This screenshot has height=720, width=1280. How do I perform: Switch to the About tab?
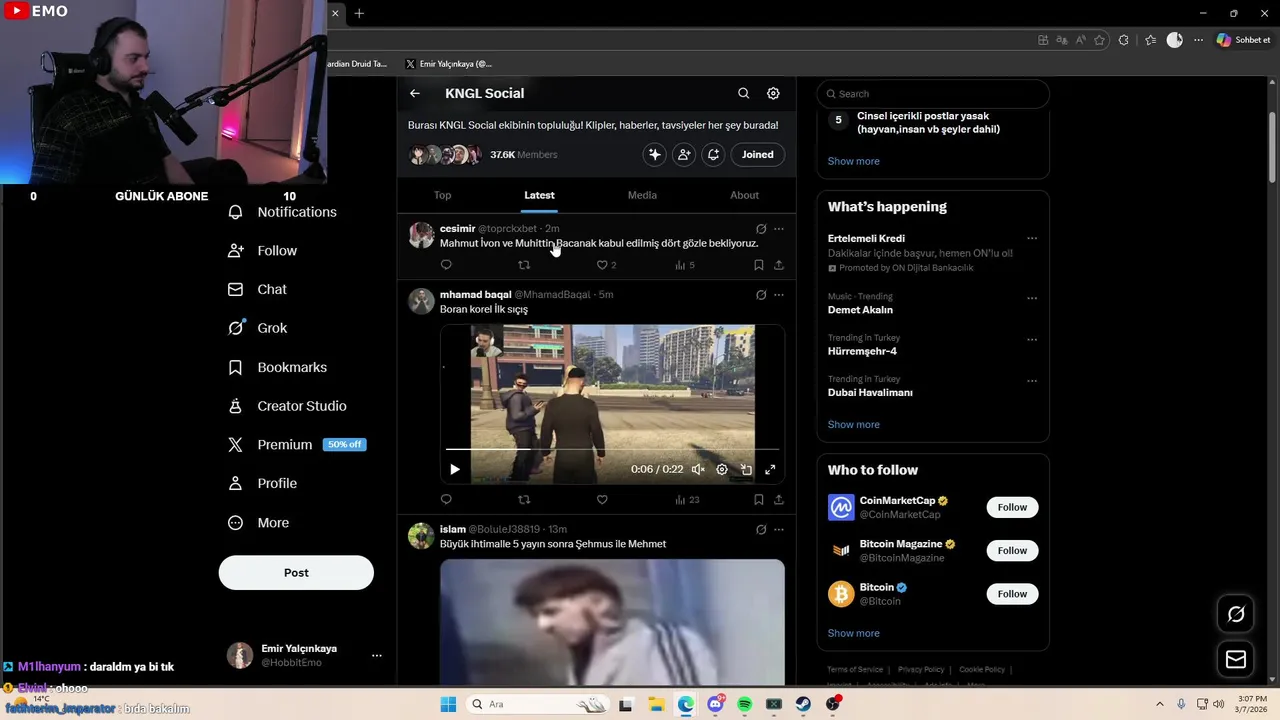click(744, 195)
